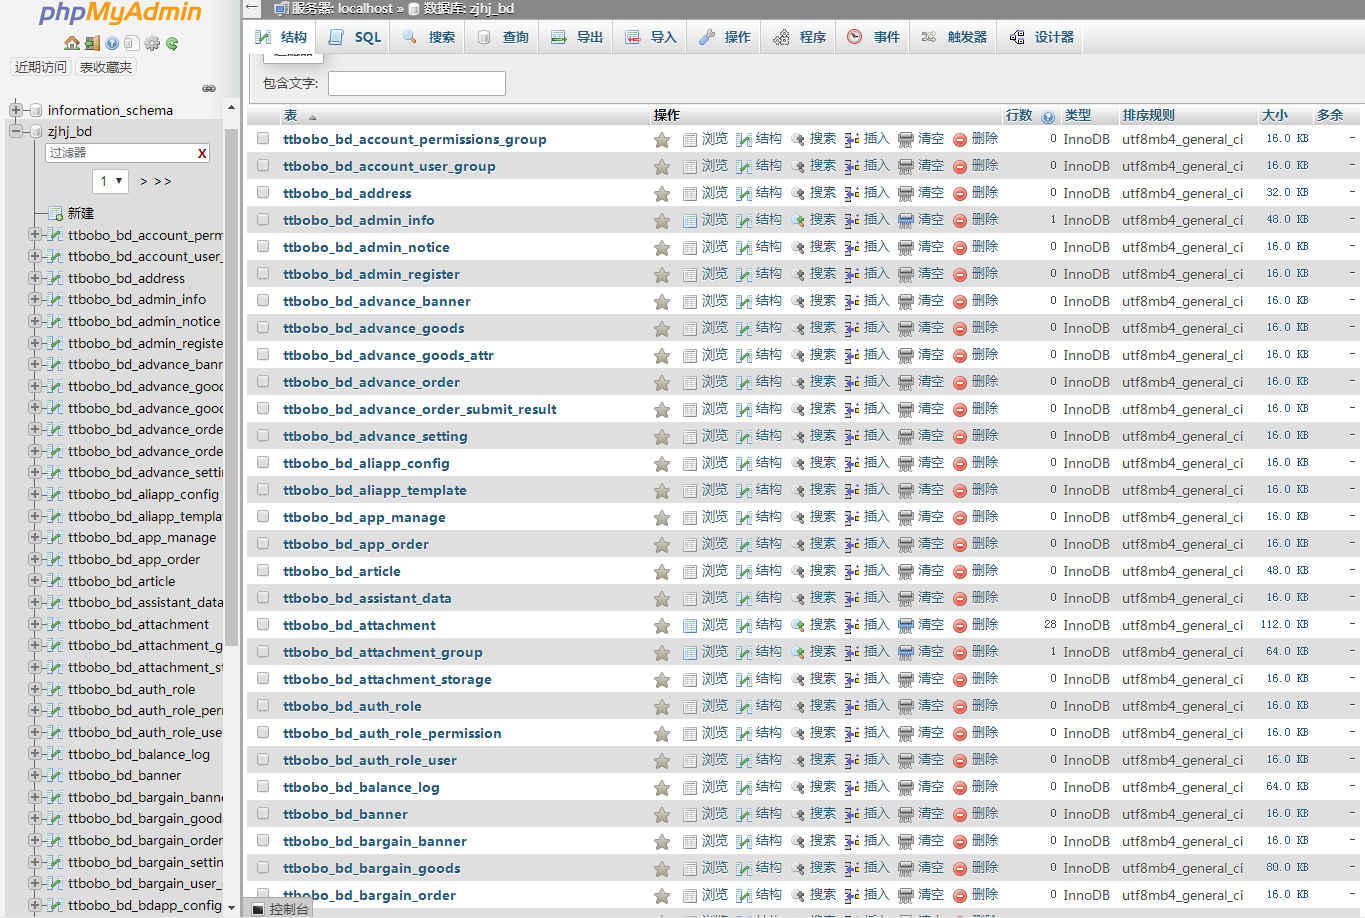Go to next page with single > link

coord(144,181)
